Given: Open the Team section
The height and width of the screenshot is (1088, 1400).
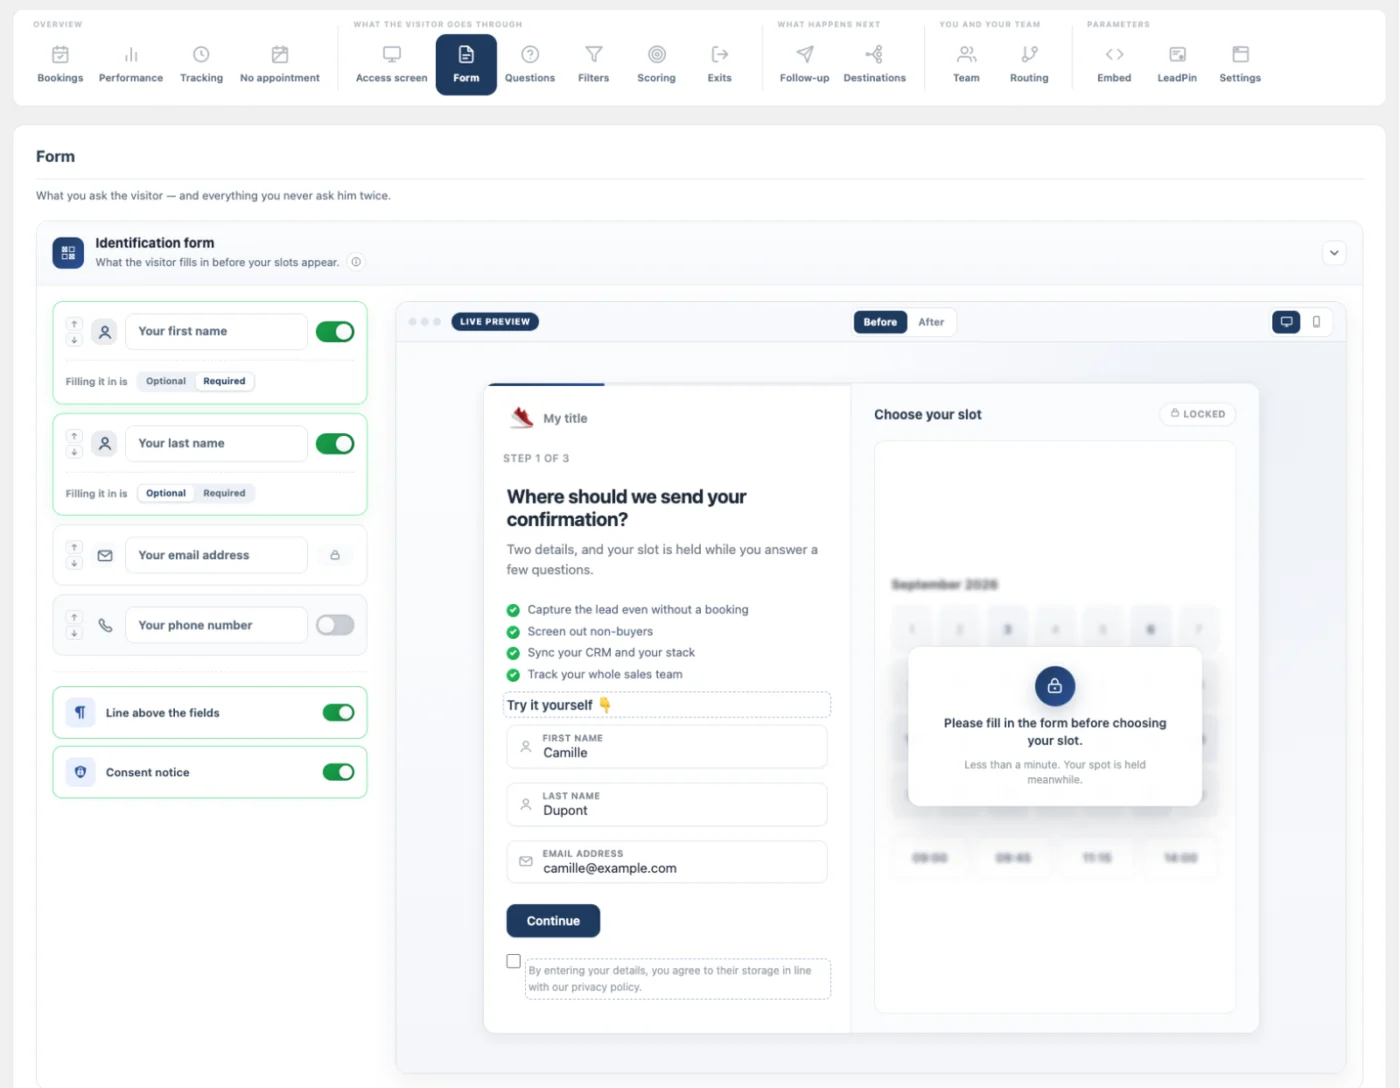Looking at the screenshot, I should (x=967, y=64).
